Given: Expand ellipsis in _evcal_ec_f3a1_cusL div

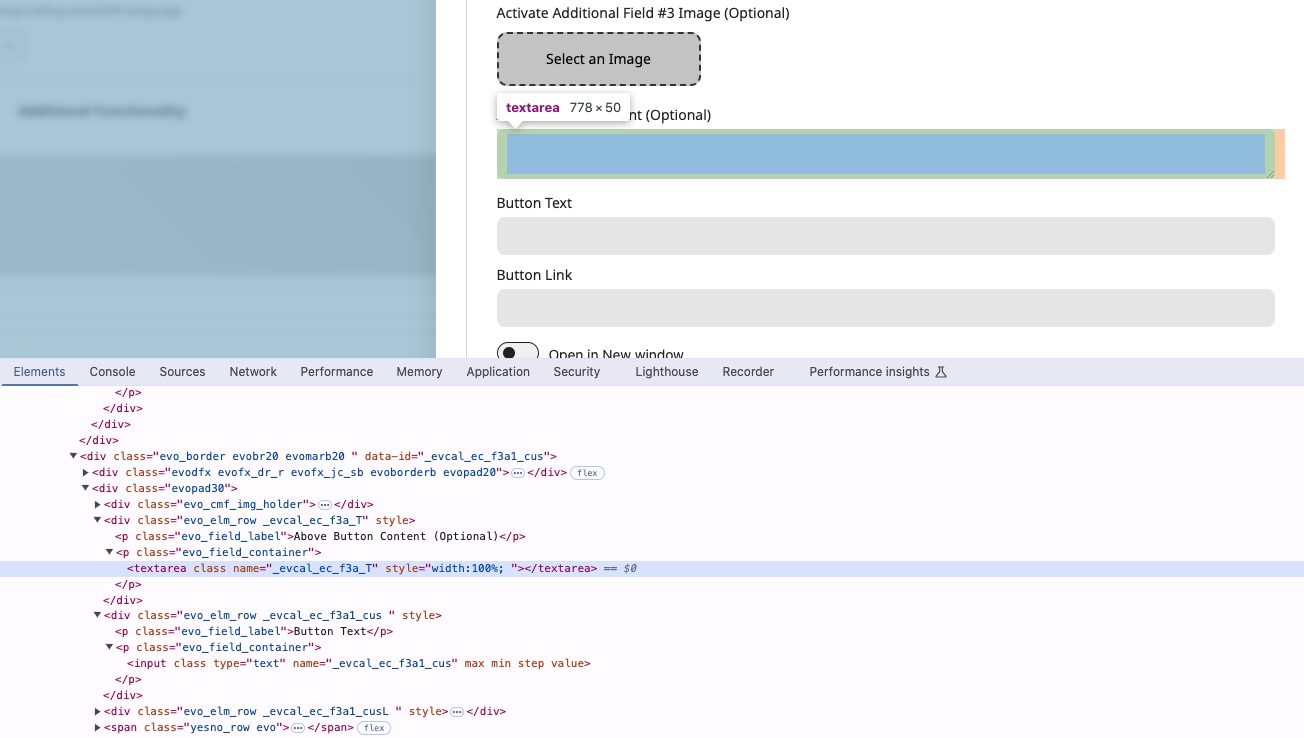Looking at the screenshot, I should tap(457, 712).
